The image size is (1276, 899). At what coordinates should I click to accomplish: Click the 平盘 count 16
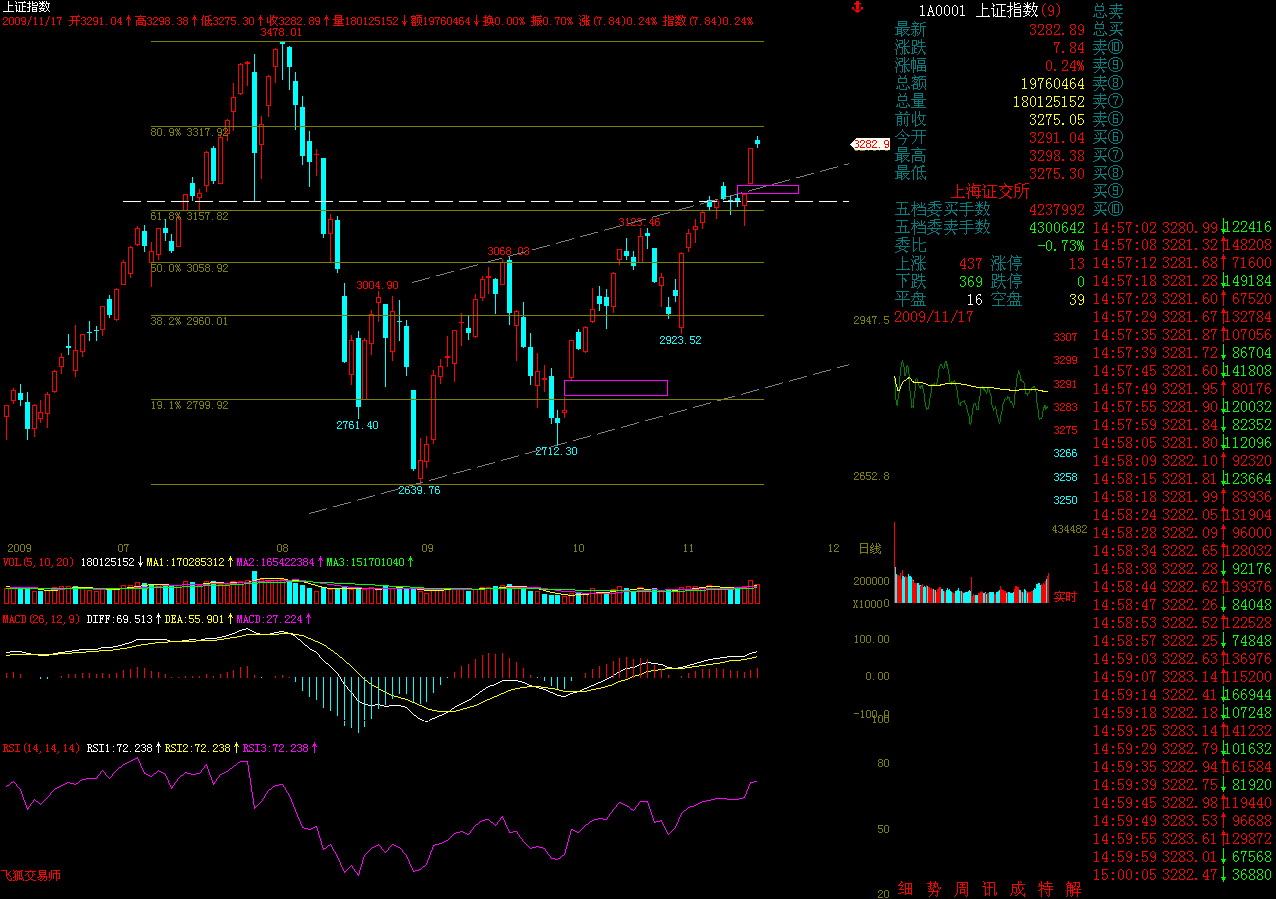[x=975, y=299]
